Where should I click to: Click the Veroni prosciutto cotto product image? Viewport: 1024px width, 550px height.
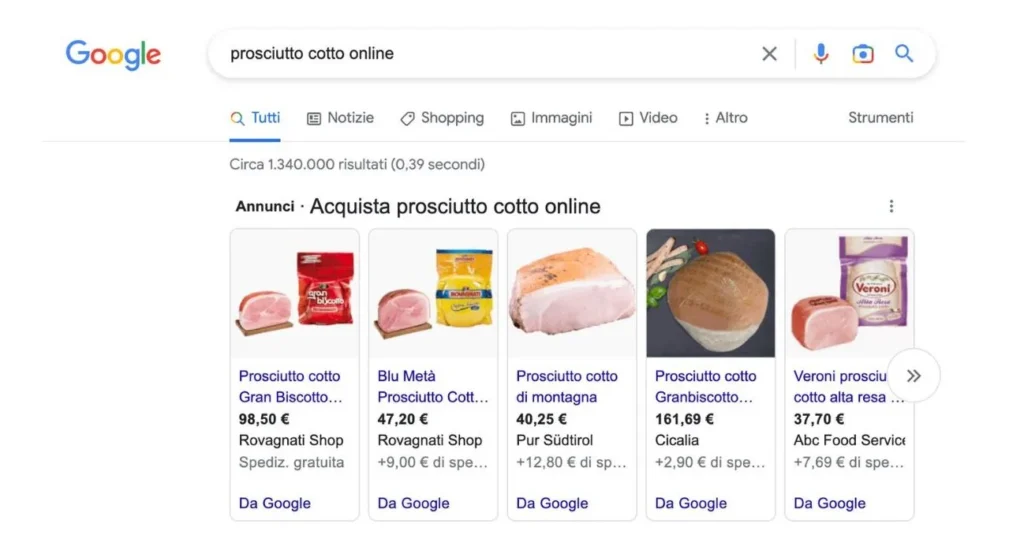[x=849, y=294]
